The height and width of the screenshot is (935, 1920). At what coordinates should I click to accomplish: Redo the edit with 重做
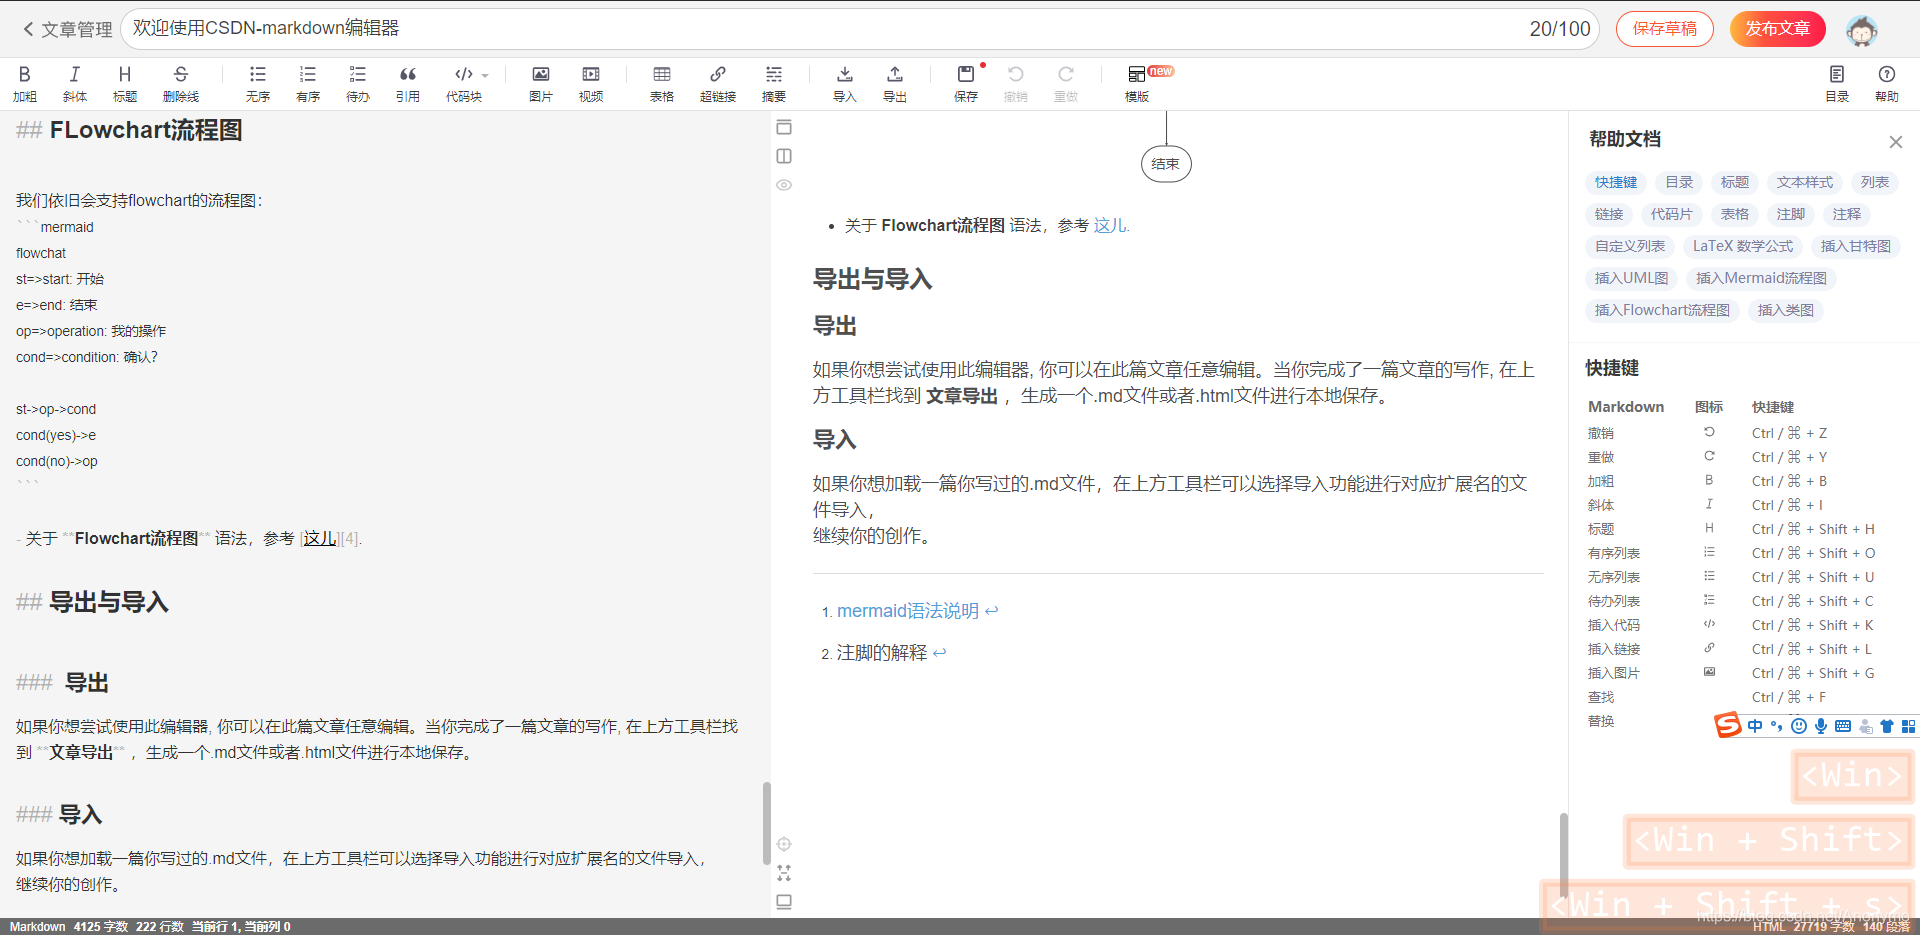pos(1066,83)
